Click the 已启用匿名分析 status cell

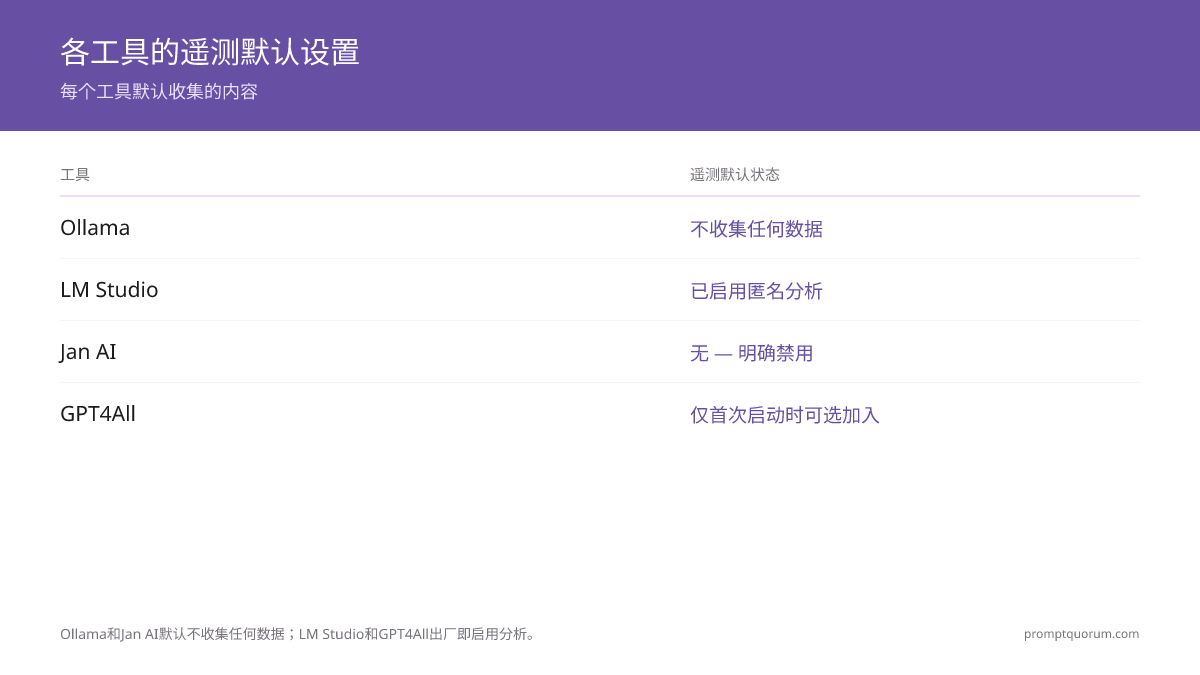[x=756, y=291]
